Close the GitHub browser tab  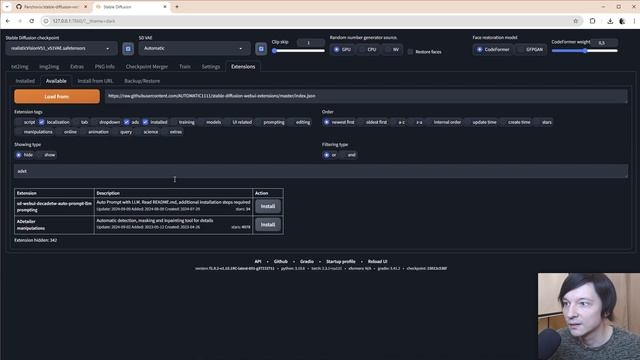(86, 7)
